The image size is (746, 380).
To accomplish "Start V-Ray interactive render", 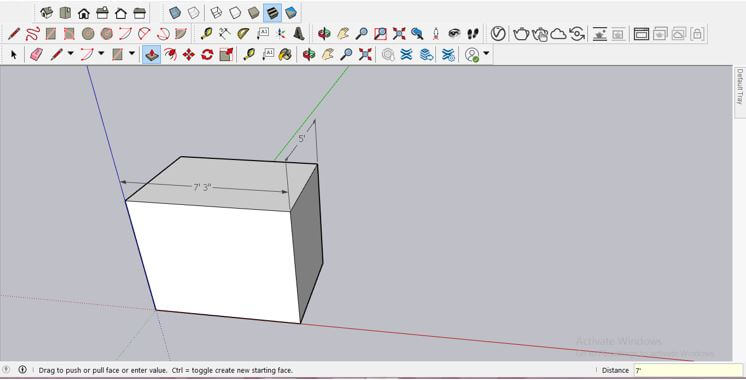I will (x=540, y=34).
